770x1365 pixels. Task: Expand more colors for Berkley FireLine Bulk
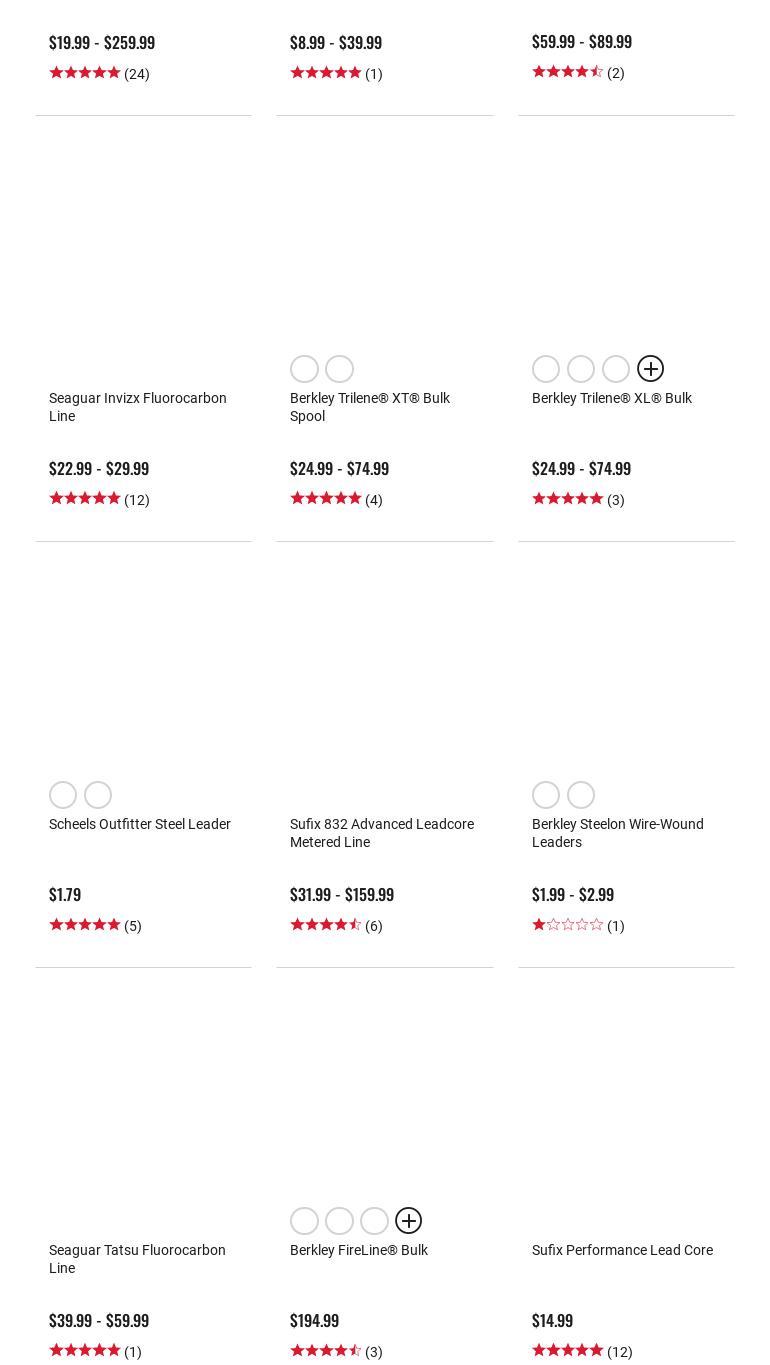coord(408,1221)
